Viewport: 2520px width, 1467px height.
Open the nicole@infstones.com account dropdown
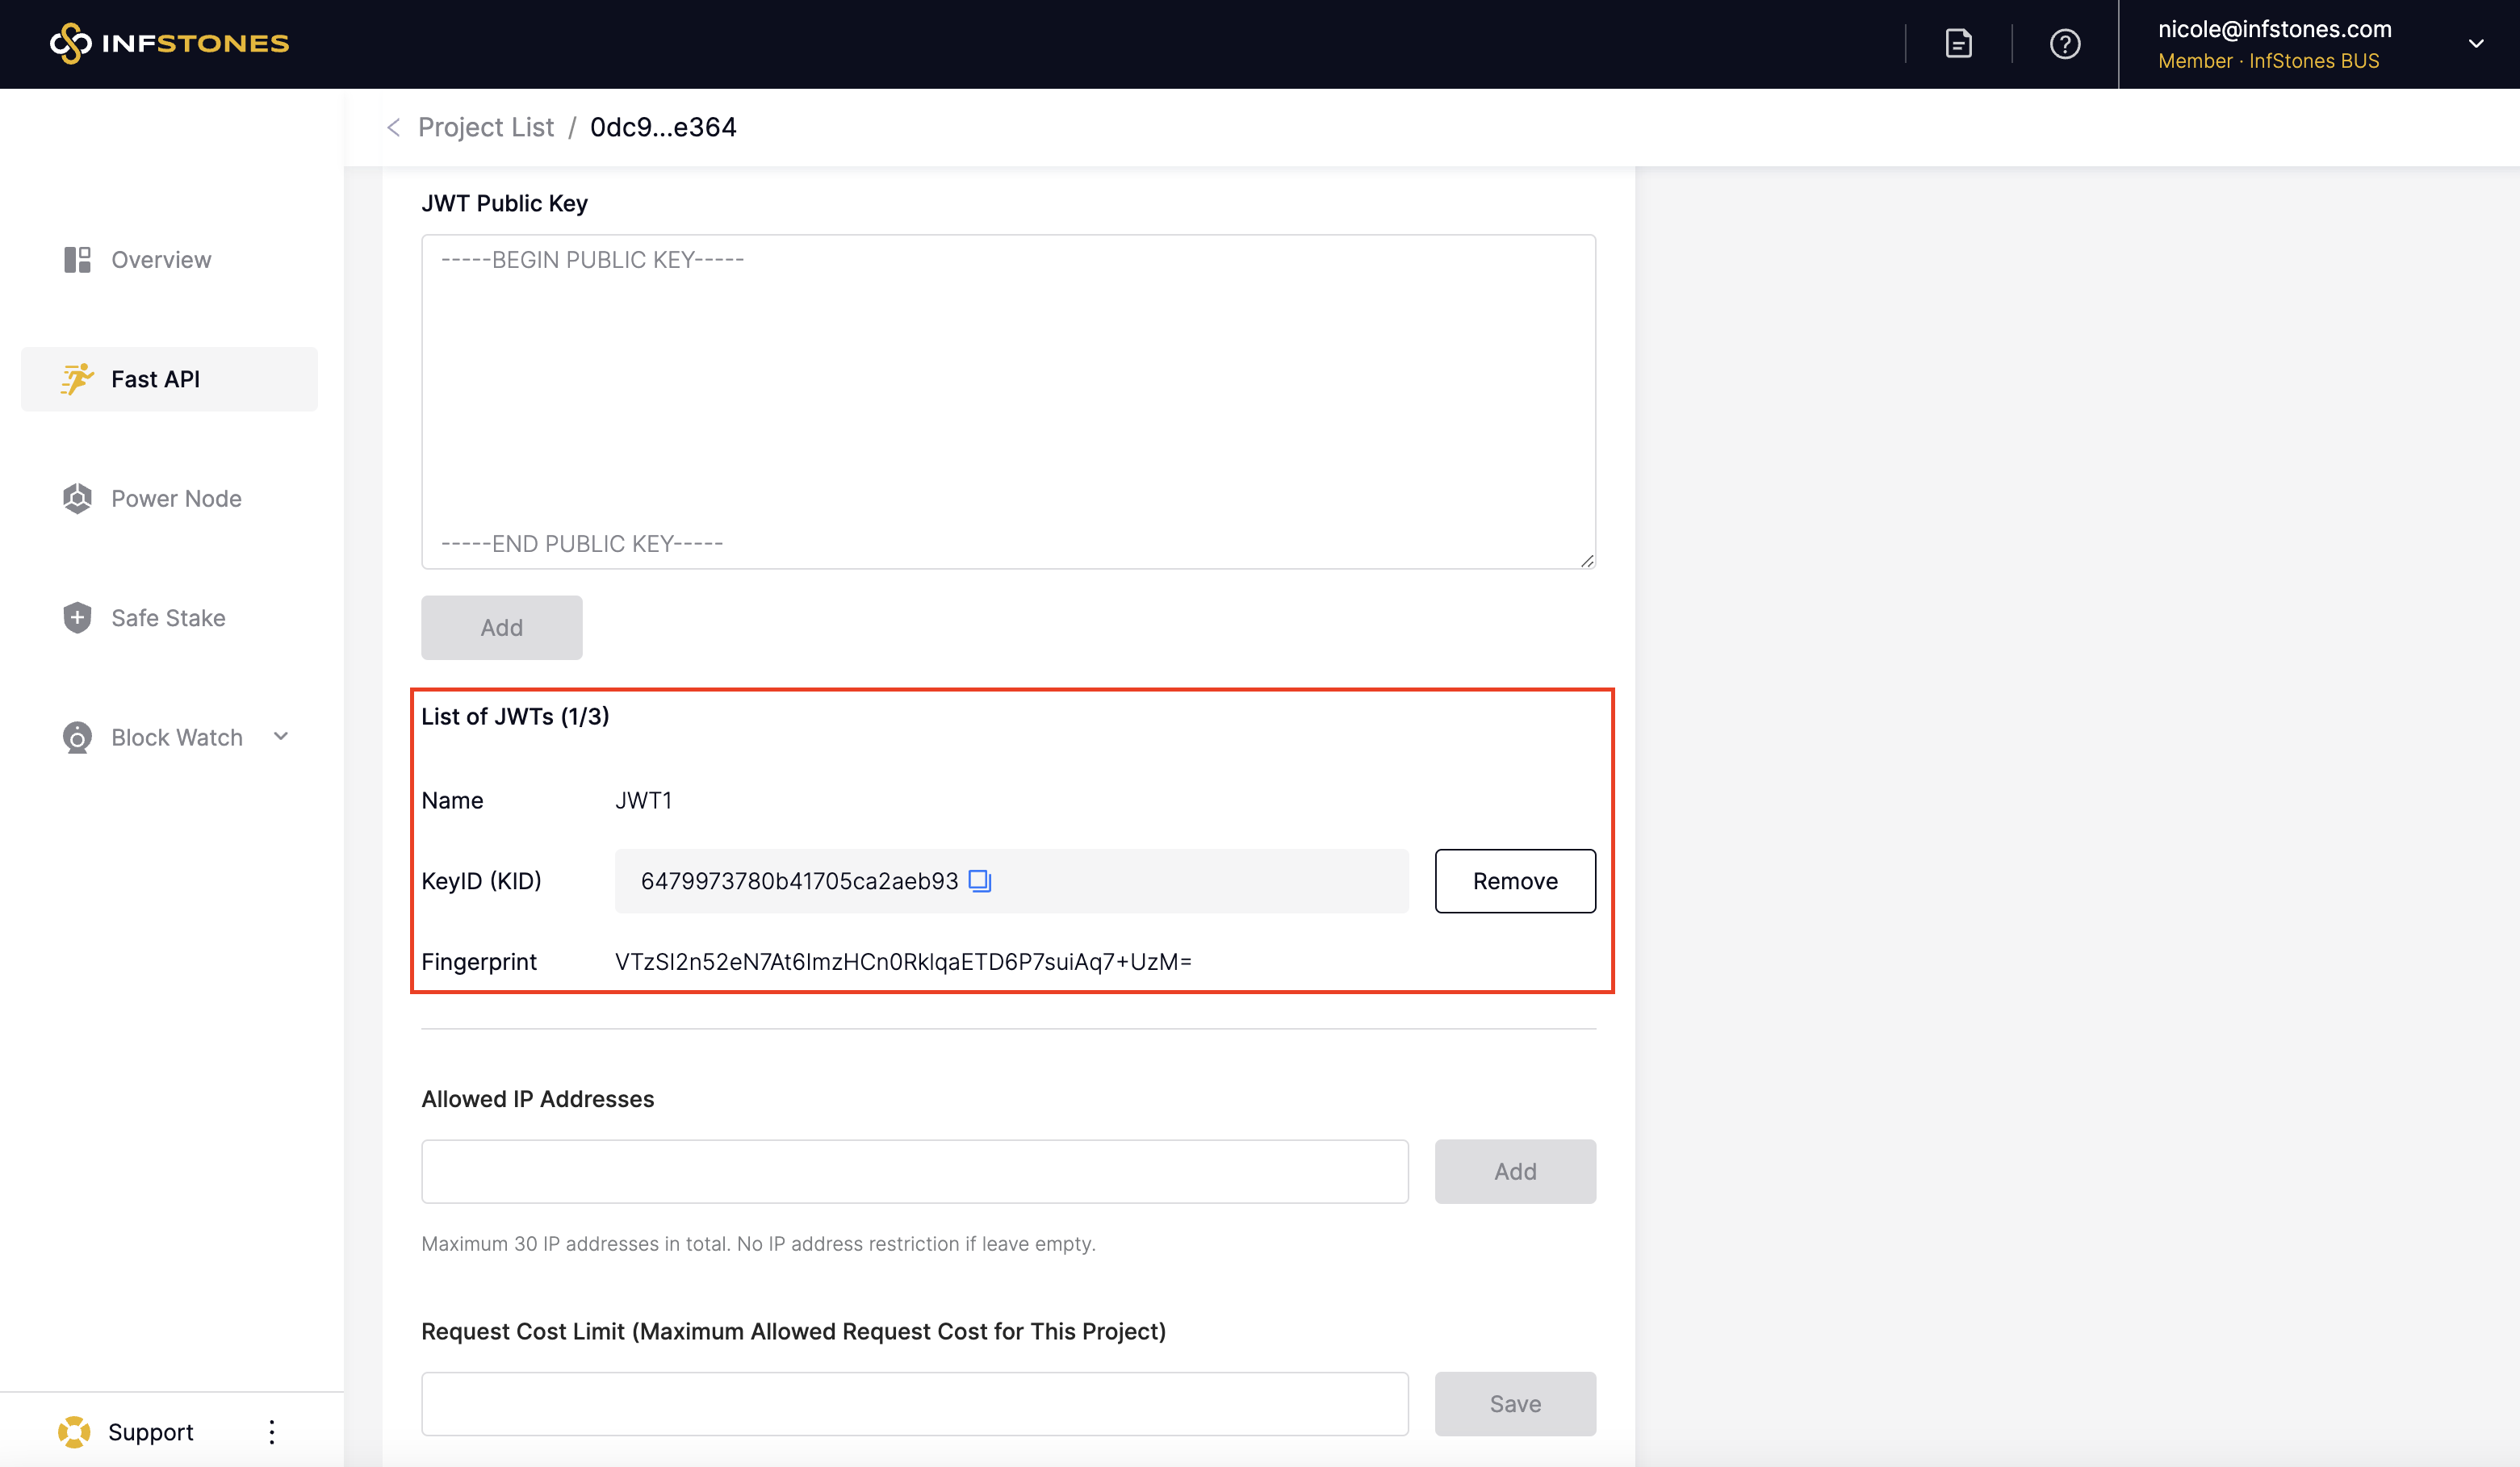[2475, 44]
